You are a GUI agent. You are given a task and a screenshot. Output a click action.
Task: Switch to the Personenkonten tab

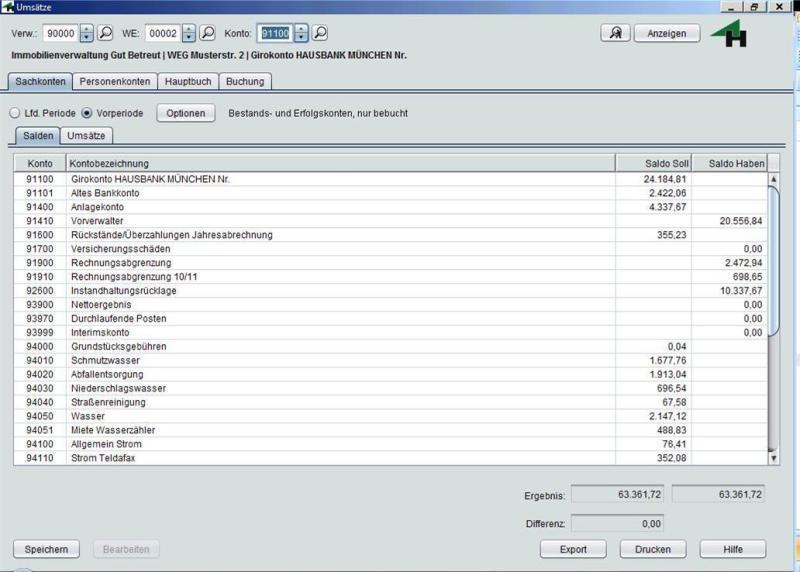(115, 82)
